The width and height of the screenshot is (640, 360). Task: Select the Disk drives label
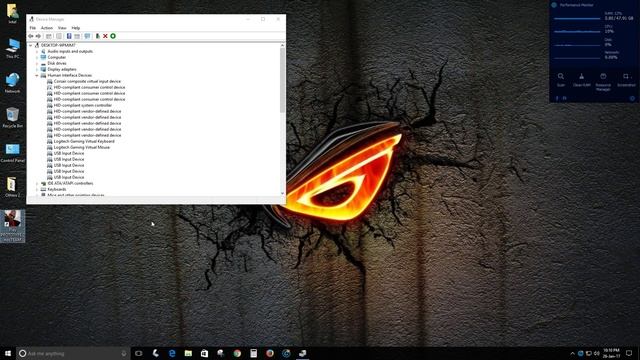point(57,63)
